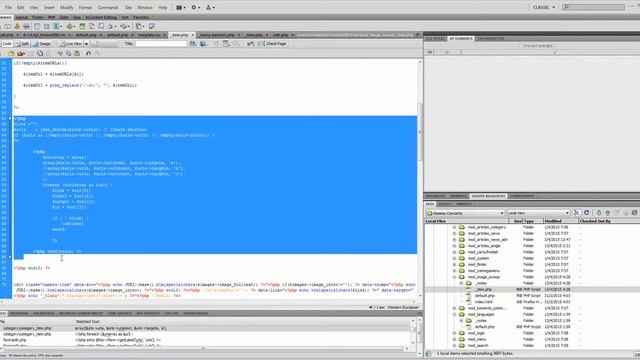Viewport: 640px width, 360px height.
Task: Close the active _item.php document tab
Action: (x=193, y=35)
